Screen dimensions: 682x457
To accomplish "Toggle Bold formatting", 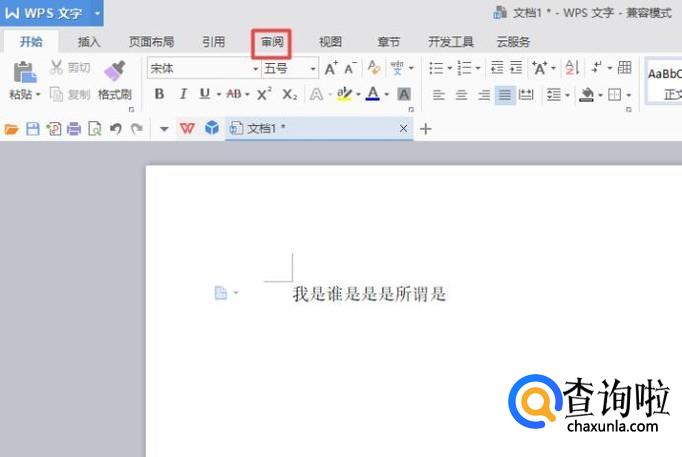I will click(x=159, y=94).
